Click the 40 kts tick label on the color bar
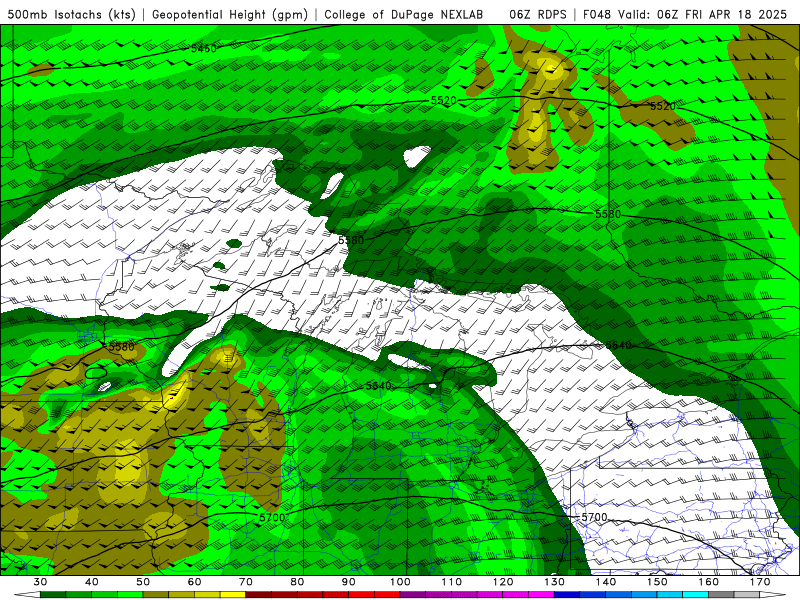 [x=91, y=582]
